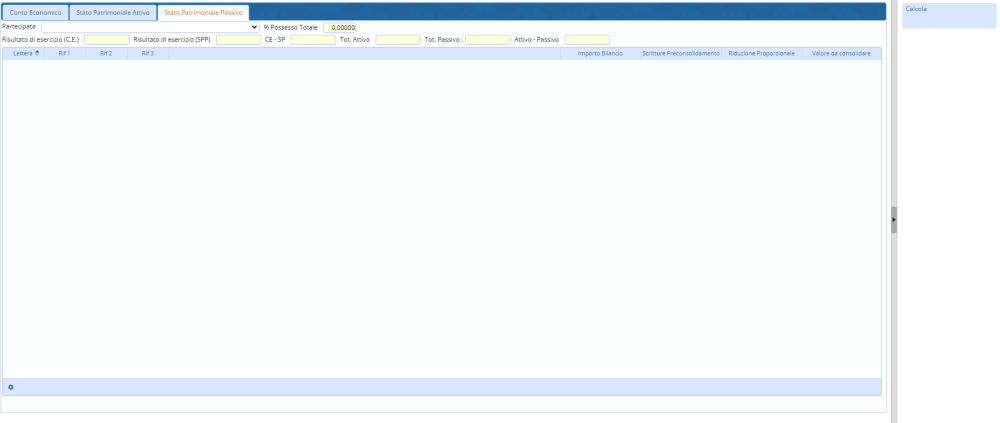The width and height of the screenshot is (1000, 423).
Task: Click the Valore da consolidare column header
Action: pyautogui.click(x=841, y=53)
